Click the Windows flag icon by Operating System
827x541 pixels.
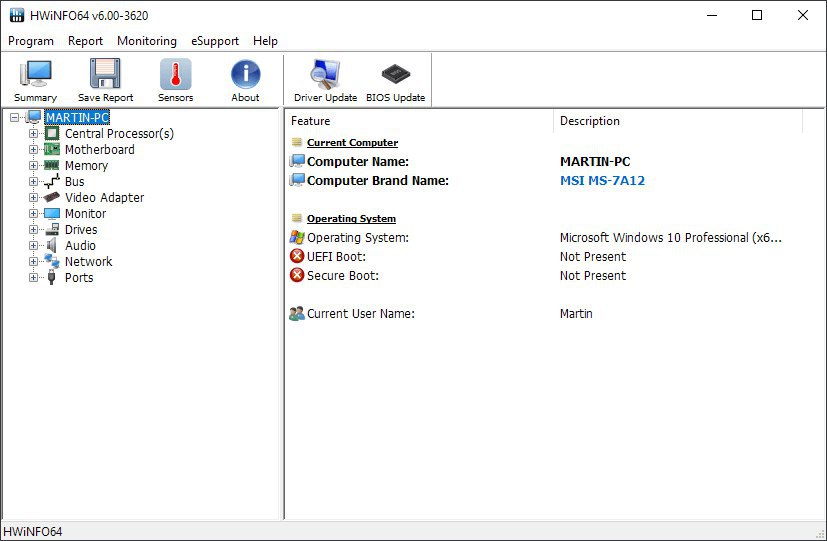297,237
